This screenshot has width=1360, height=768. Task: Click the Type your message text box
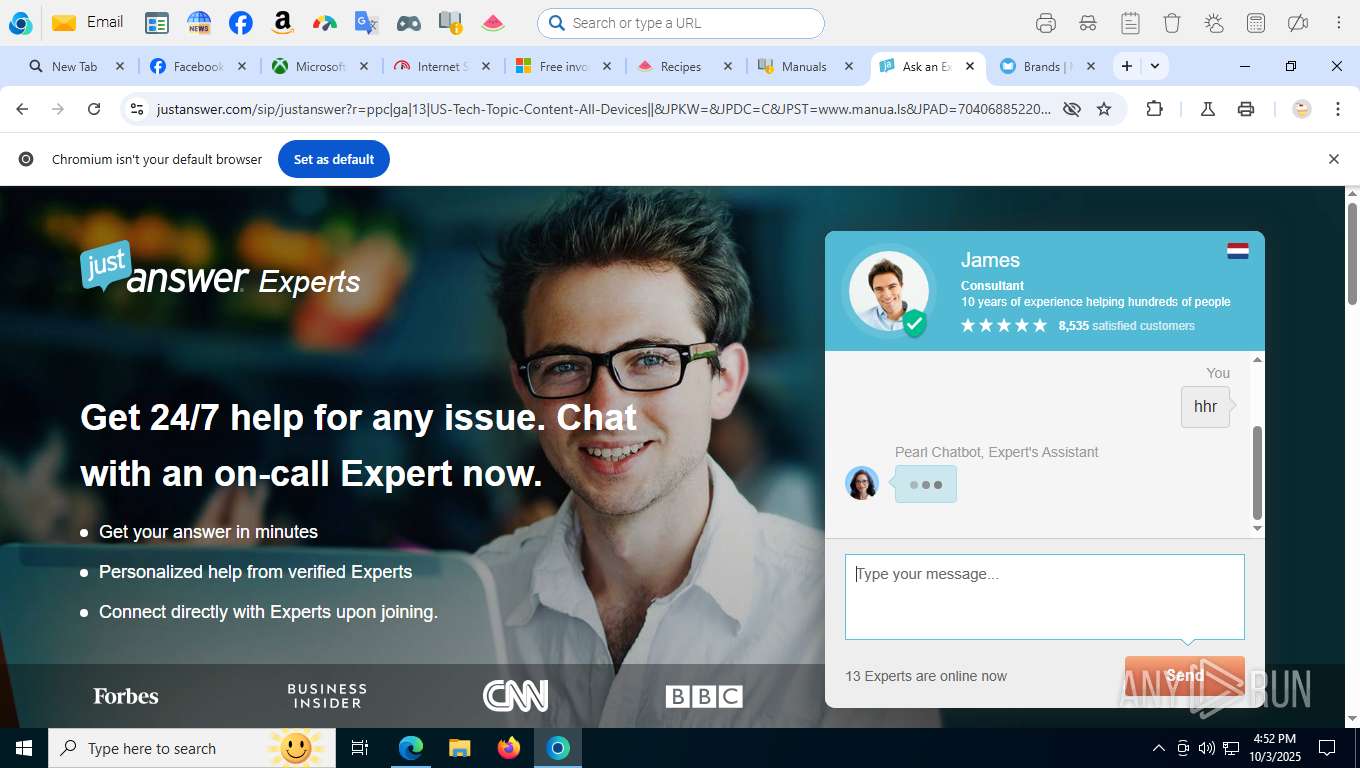point(1045,597)
